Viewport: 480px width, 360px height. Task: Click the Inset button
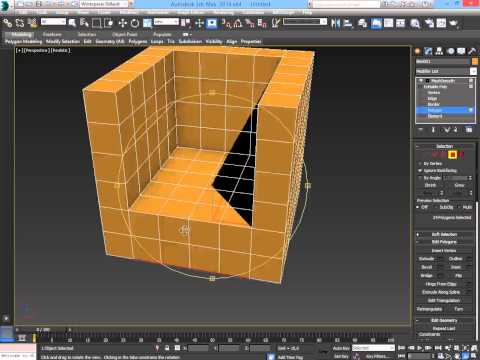[456, 267]
